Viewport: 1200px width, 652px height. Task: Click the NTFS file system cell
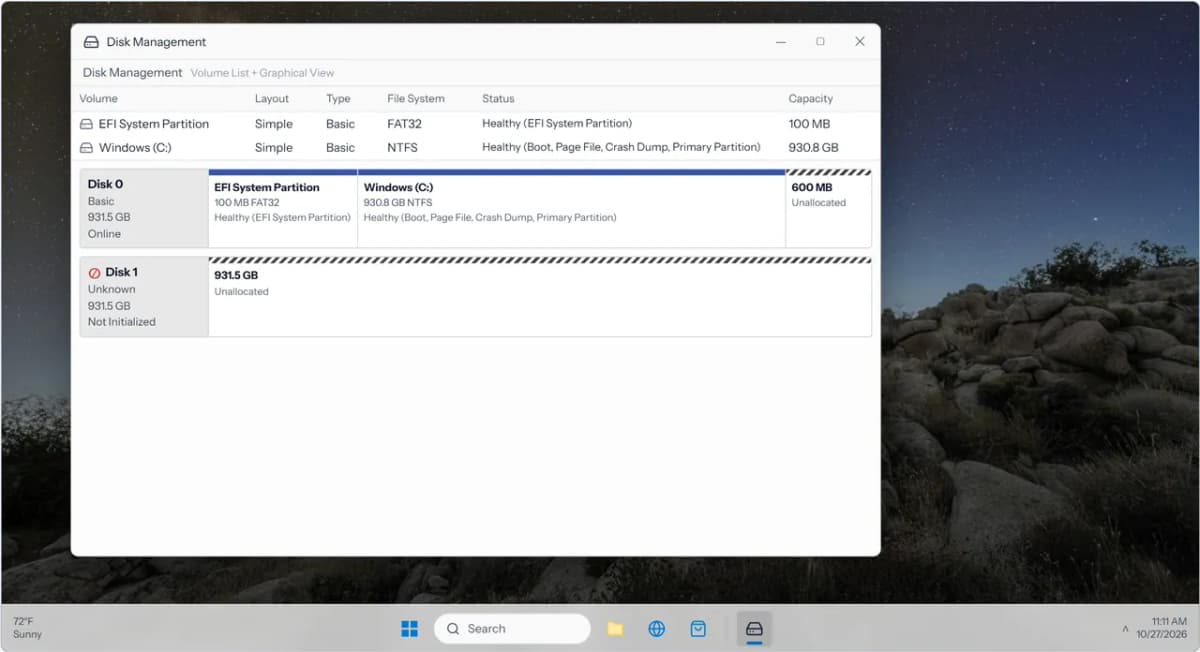(403, 148)
